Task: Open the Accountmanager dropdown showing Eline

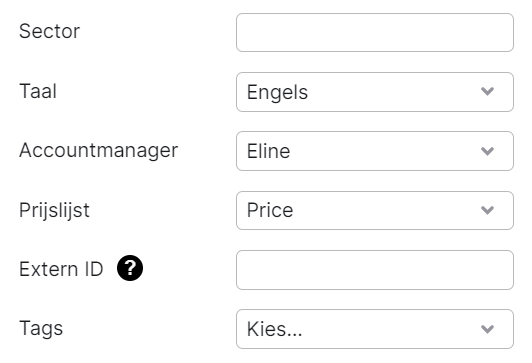Action: 375,151
